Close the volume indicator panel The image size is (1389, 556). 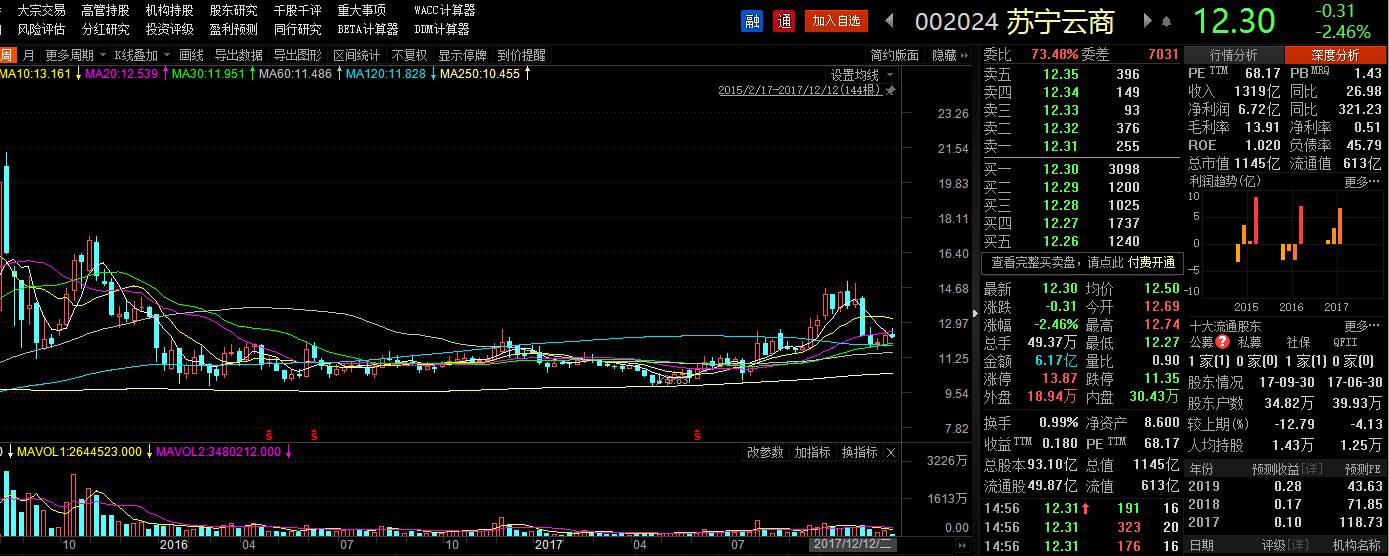pyautogui.click(x=891, y=453)
